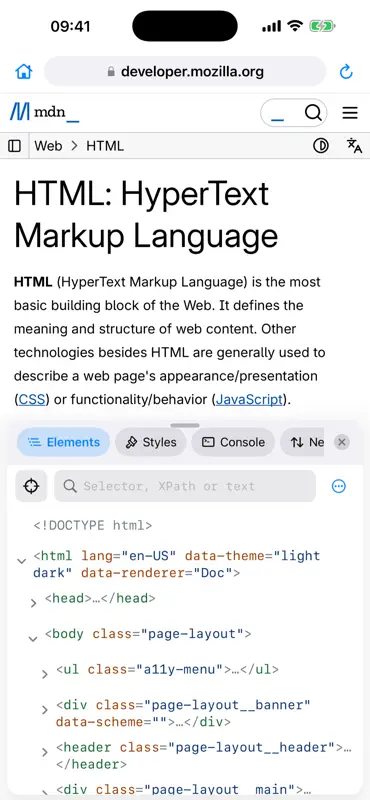Toggle the sidebar panel icon near Web
This screenshot has width=370, height=800.
(15, 146)
